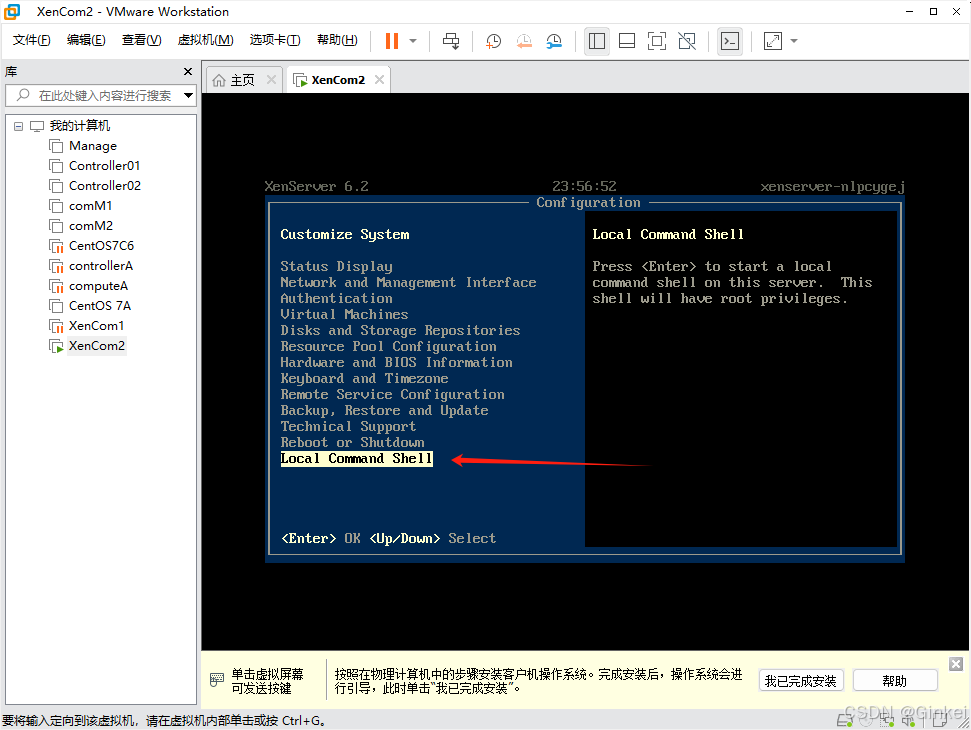Image resolution: width=971 pixels, height=730 pixels.
Task: Open the 帮助(H) menu
Action: (337, 40)
